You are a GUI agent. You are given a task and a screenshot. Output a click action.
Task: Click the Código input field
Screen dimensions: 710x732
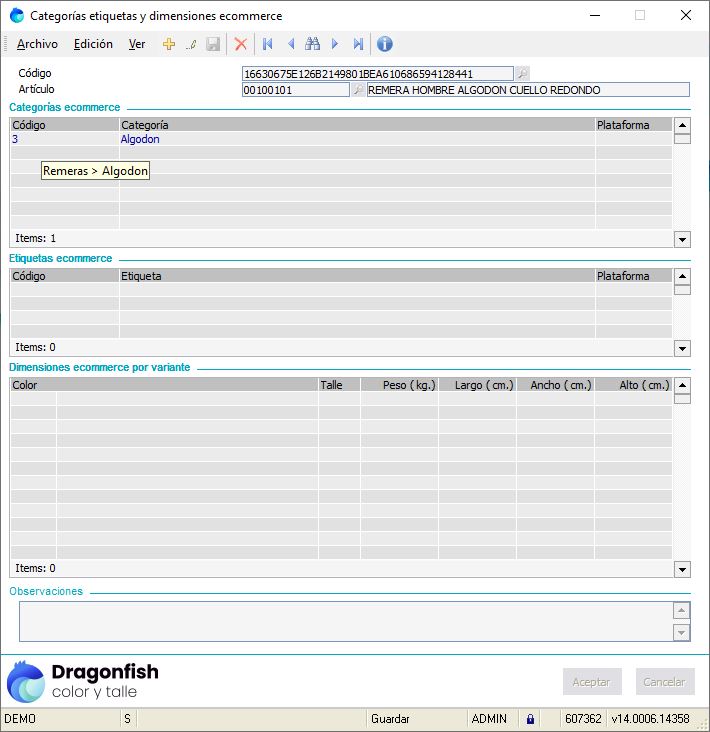pos(378,74)
